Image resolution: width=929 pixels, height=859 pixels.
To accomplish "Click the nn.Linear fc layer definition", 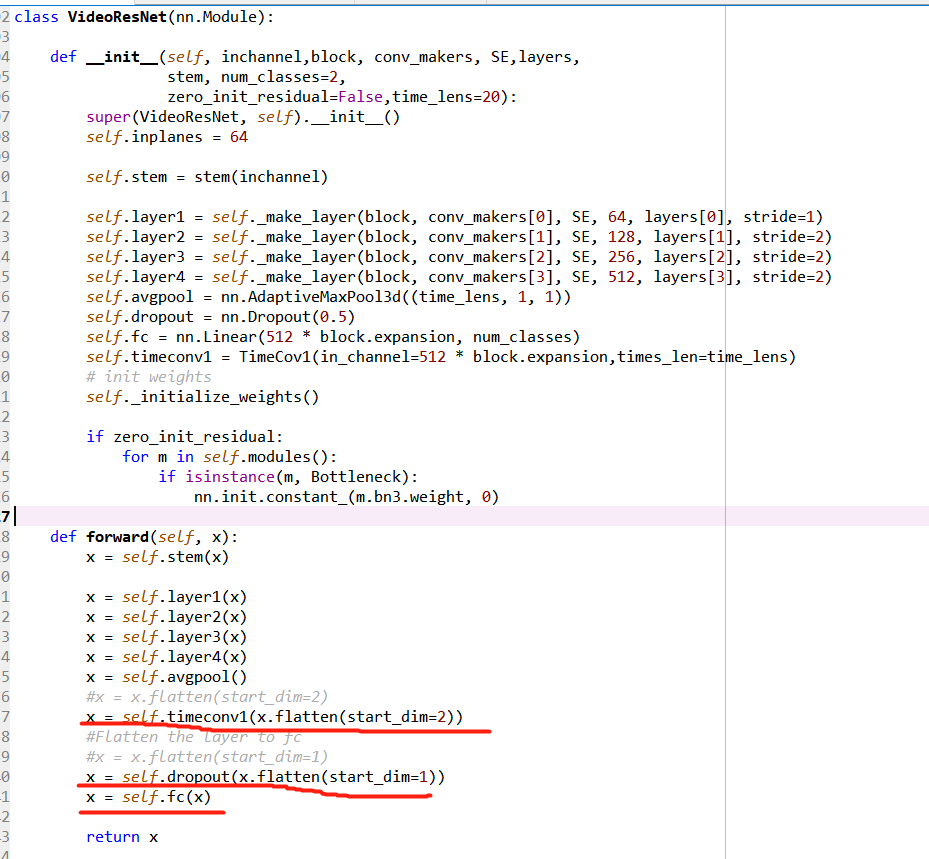I will click(212, 337).
